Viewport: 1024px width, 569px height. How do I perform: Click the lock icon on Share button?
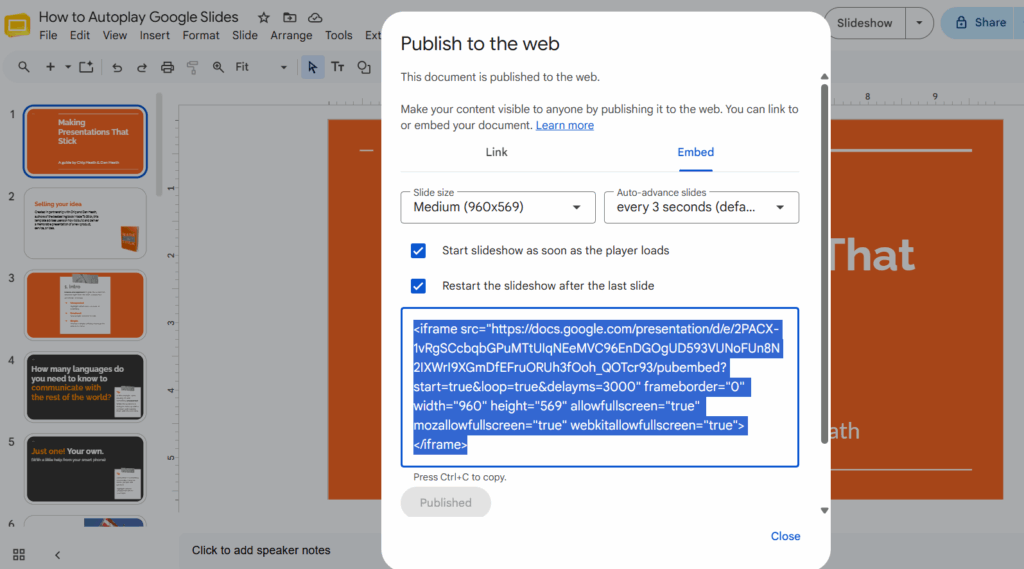pos(961,23)
